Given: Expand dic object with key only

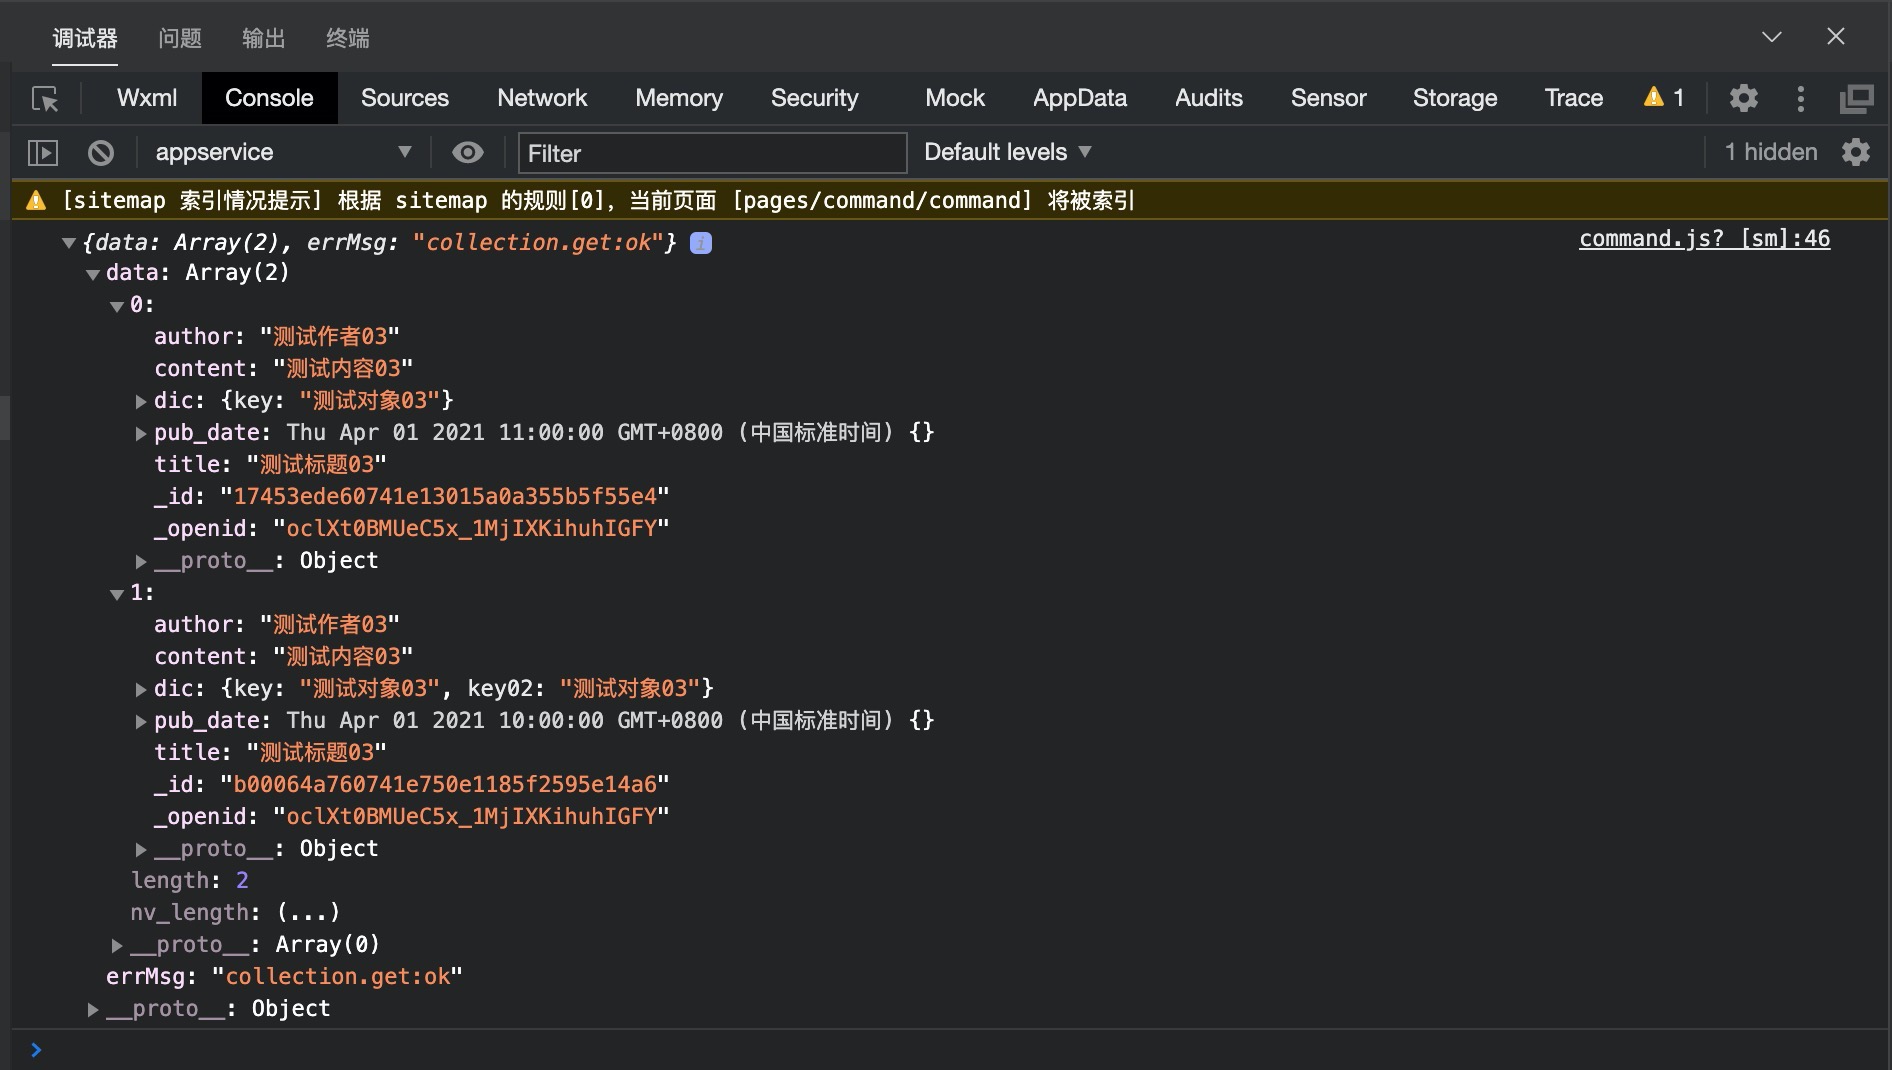Looking at the screenshot, I should 141,401.
